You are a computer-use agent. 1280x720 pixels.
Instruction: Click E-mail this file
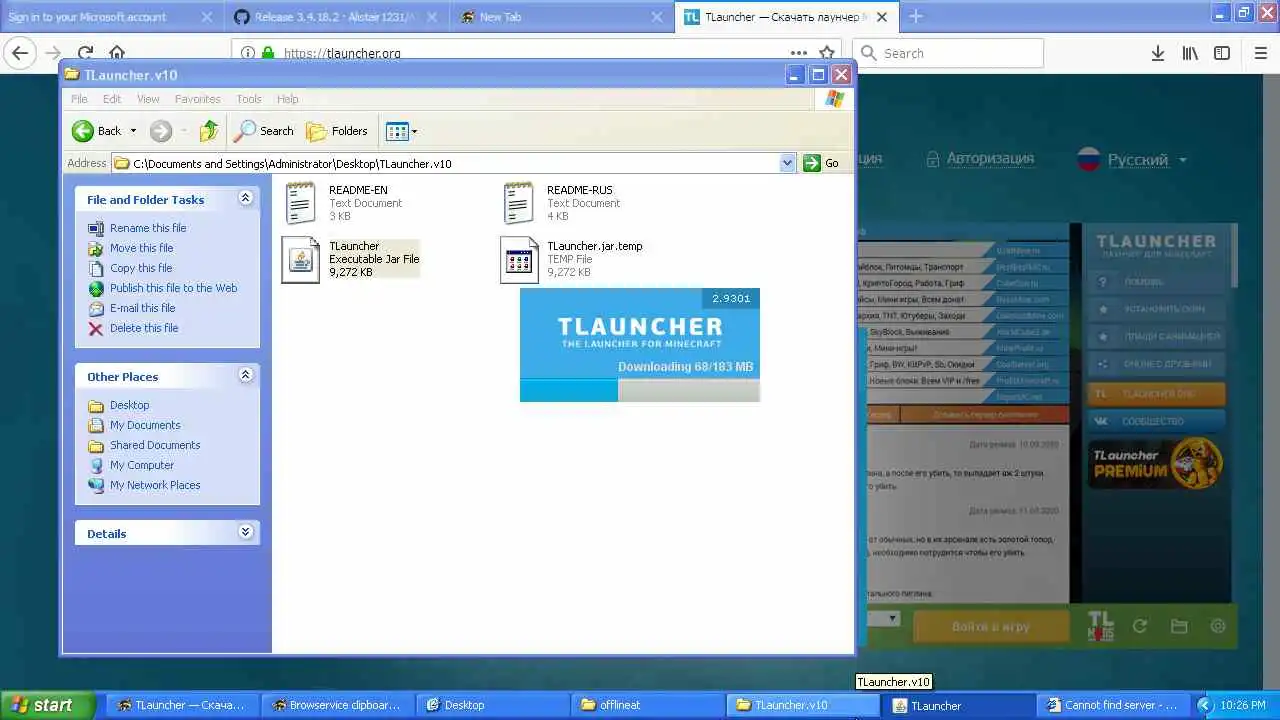point(142,308)
